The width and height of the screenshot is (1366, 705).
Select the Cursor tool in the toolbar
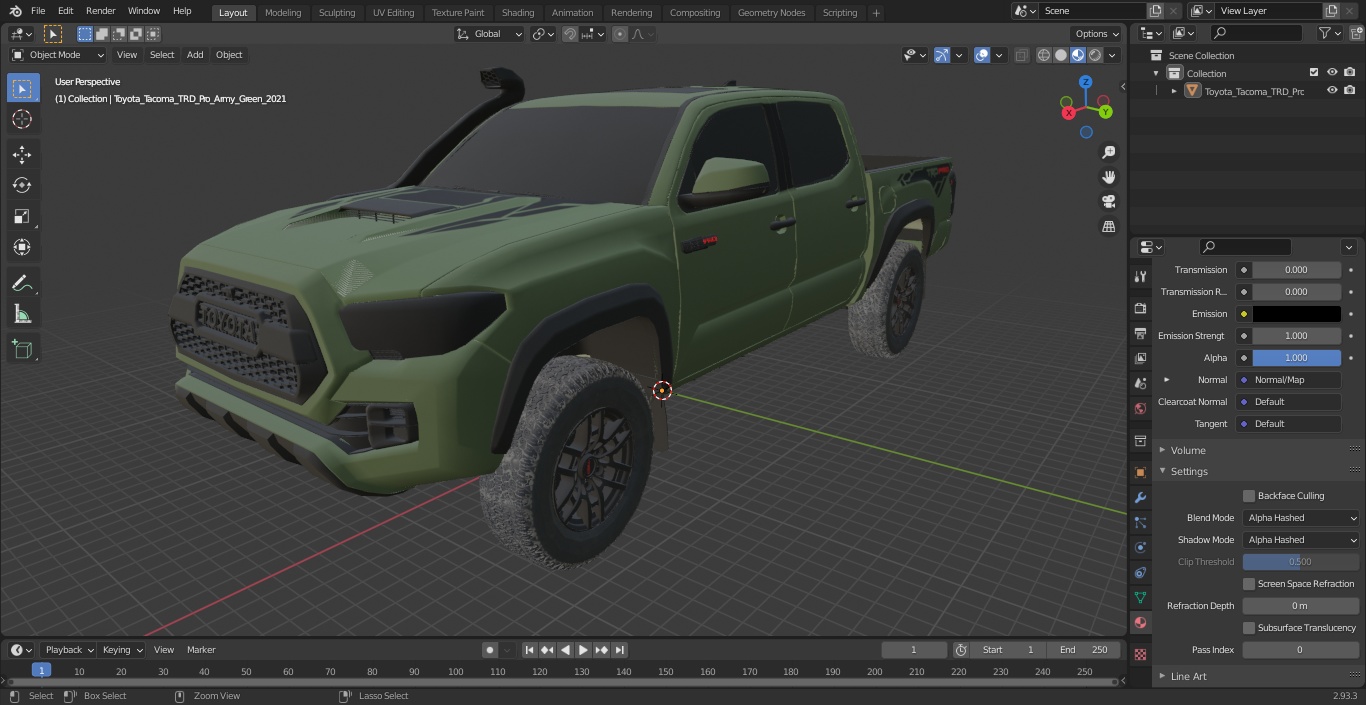[22, 119]
